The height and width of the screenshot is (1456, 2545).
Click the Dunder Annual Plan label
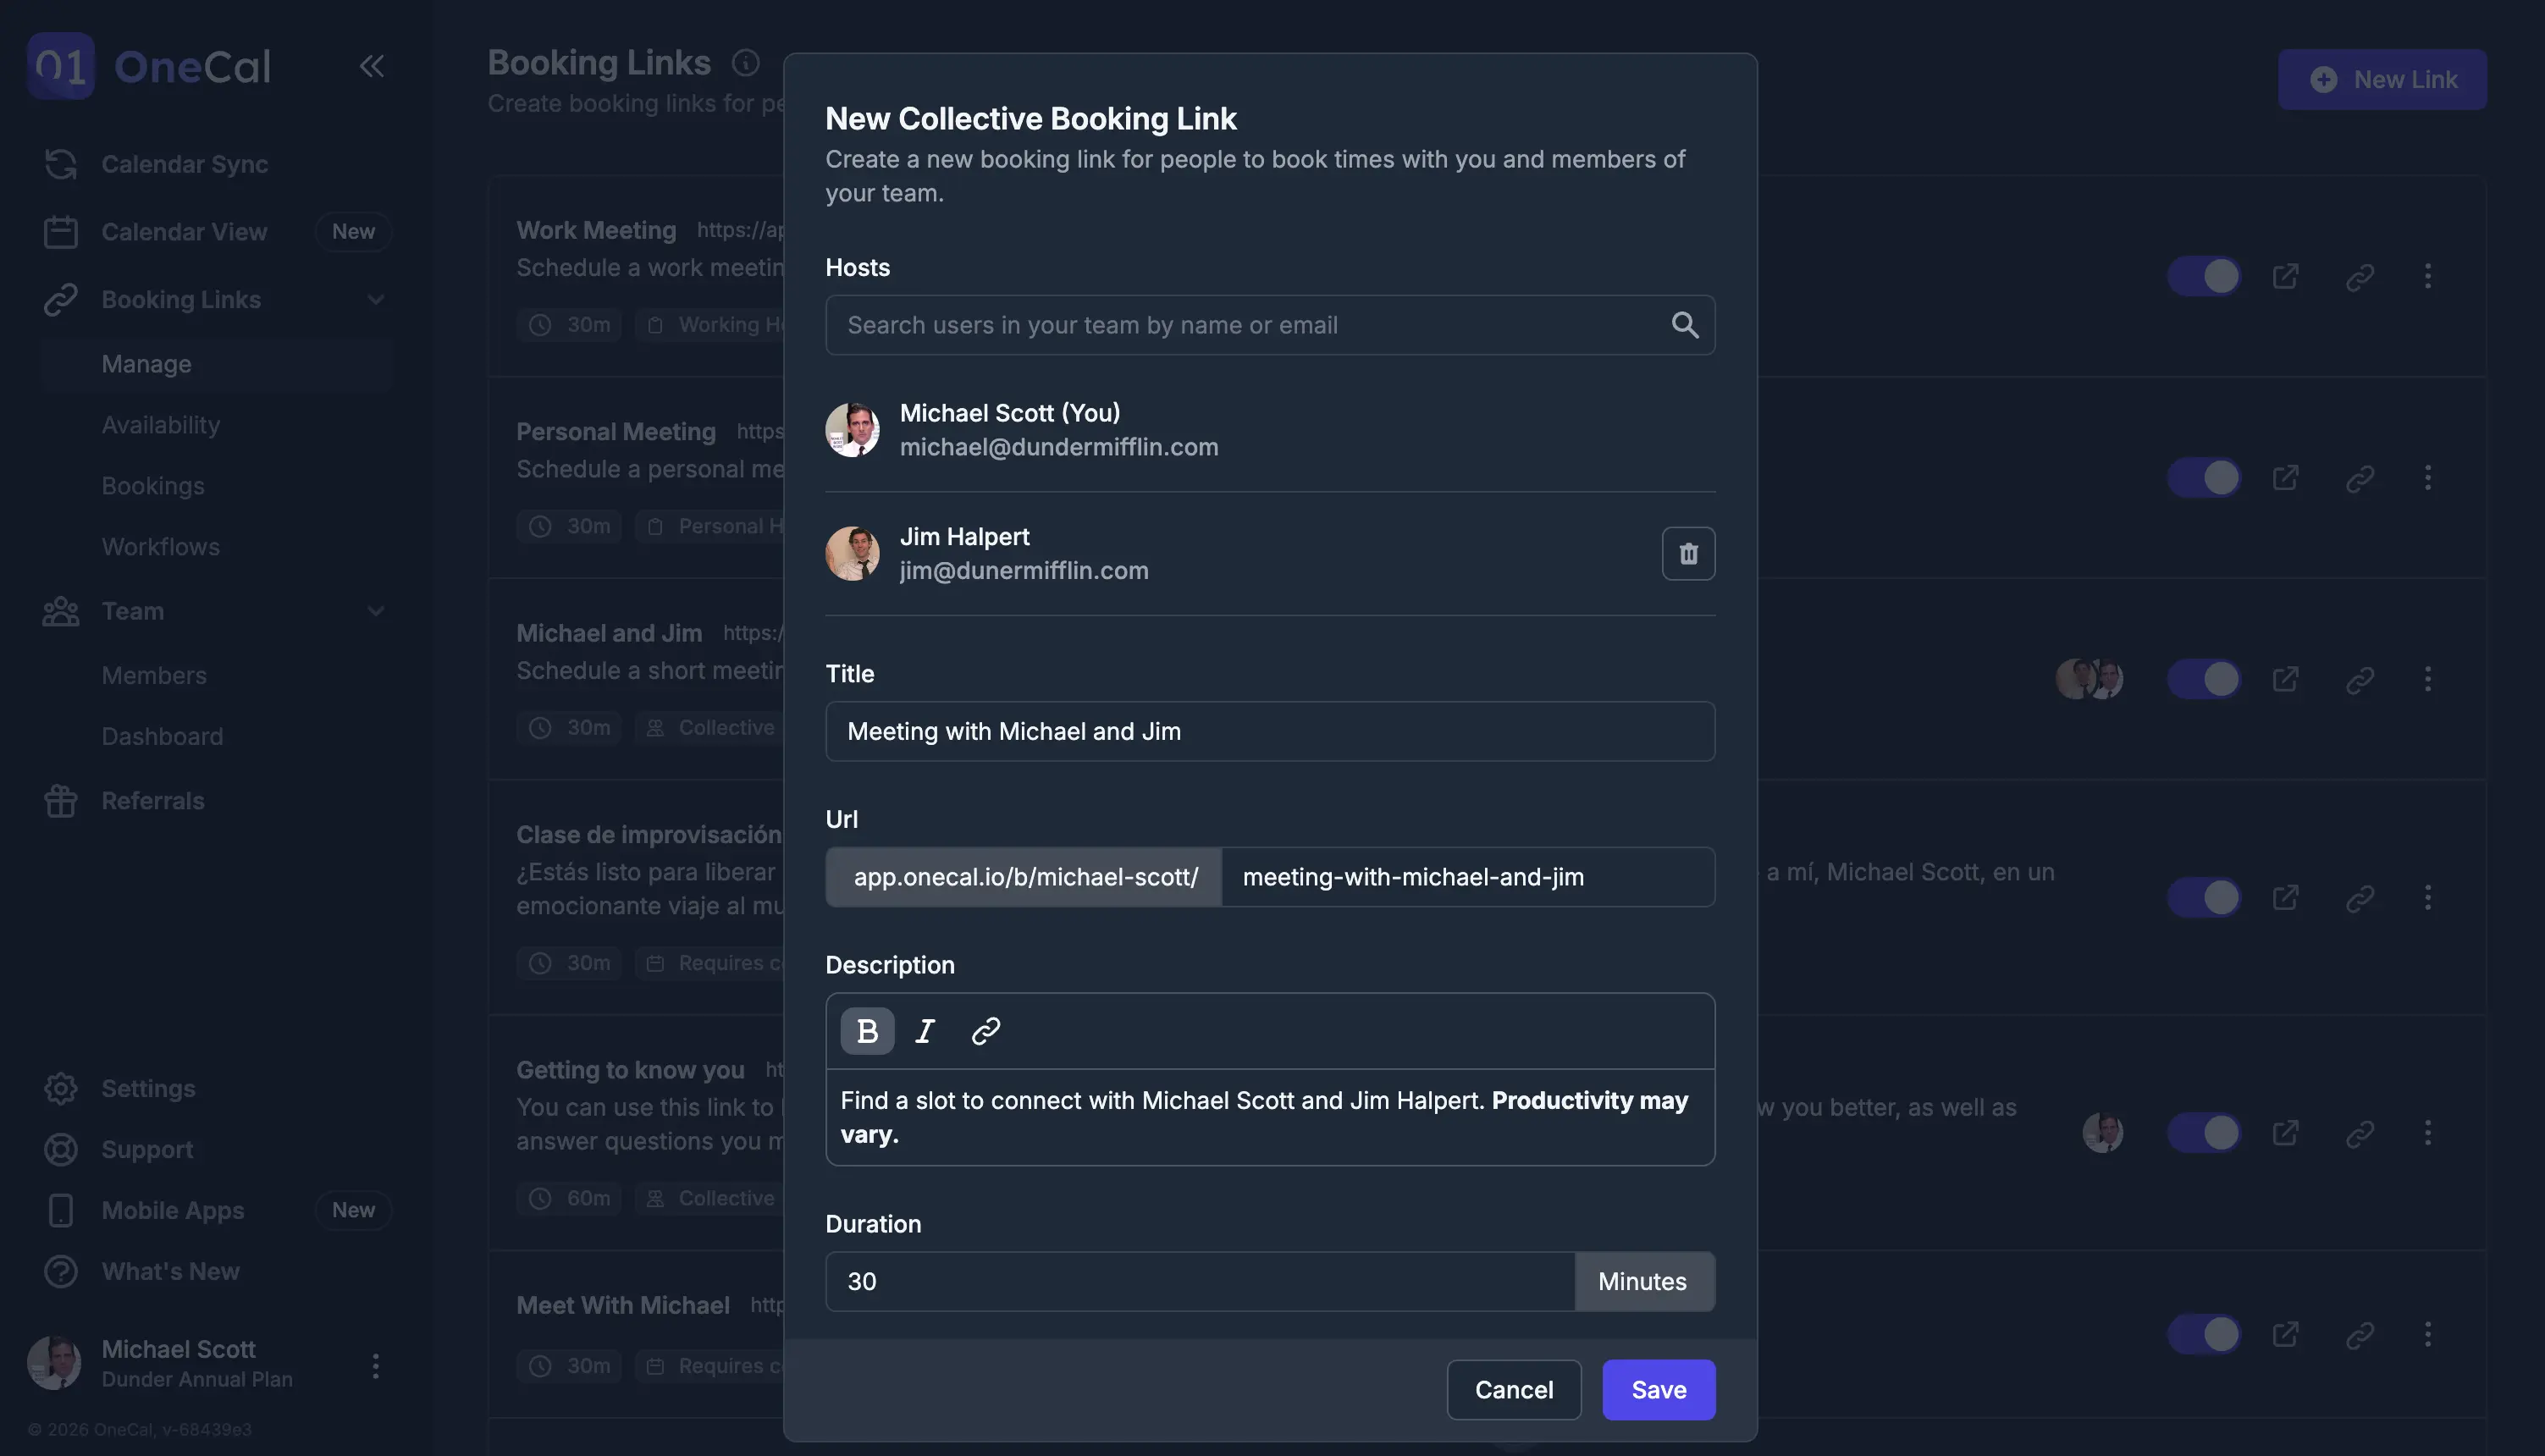197,1380
